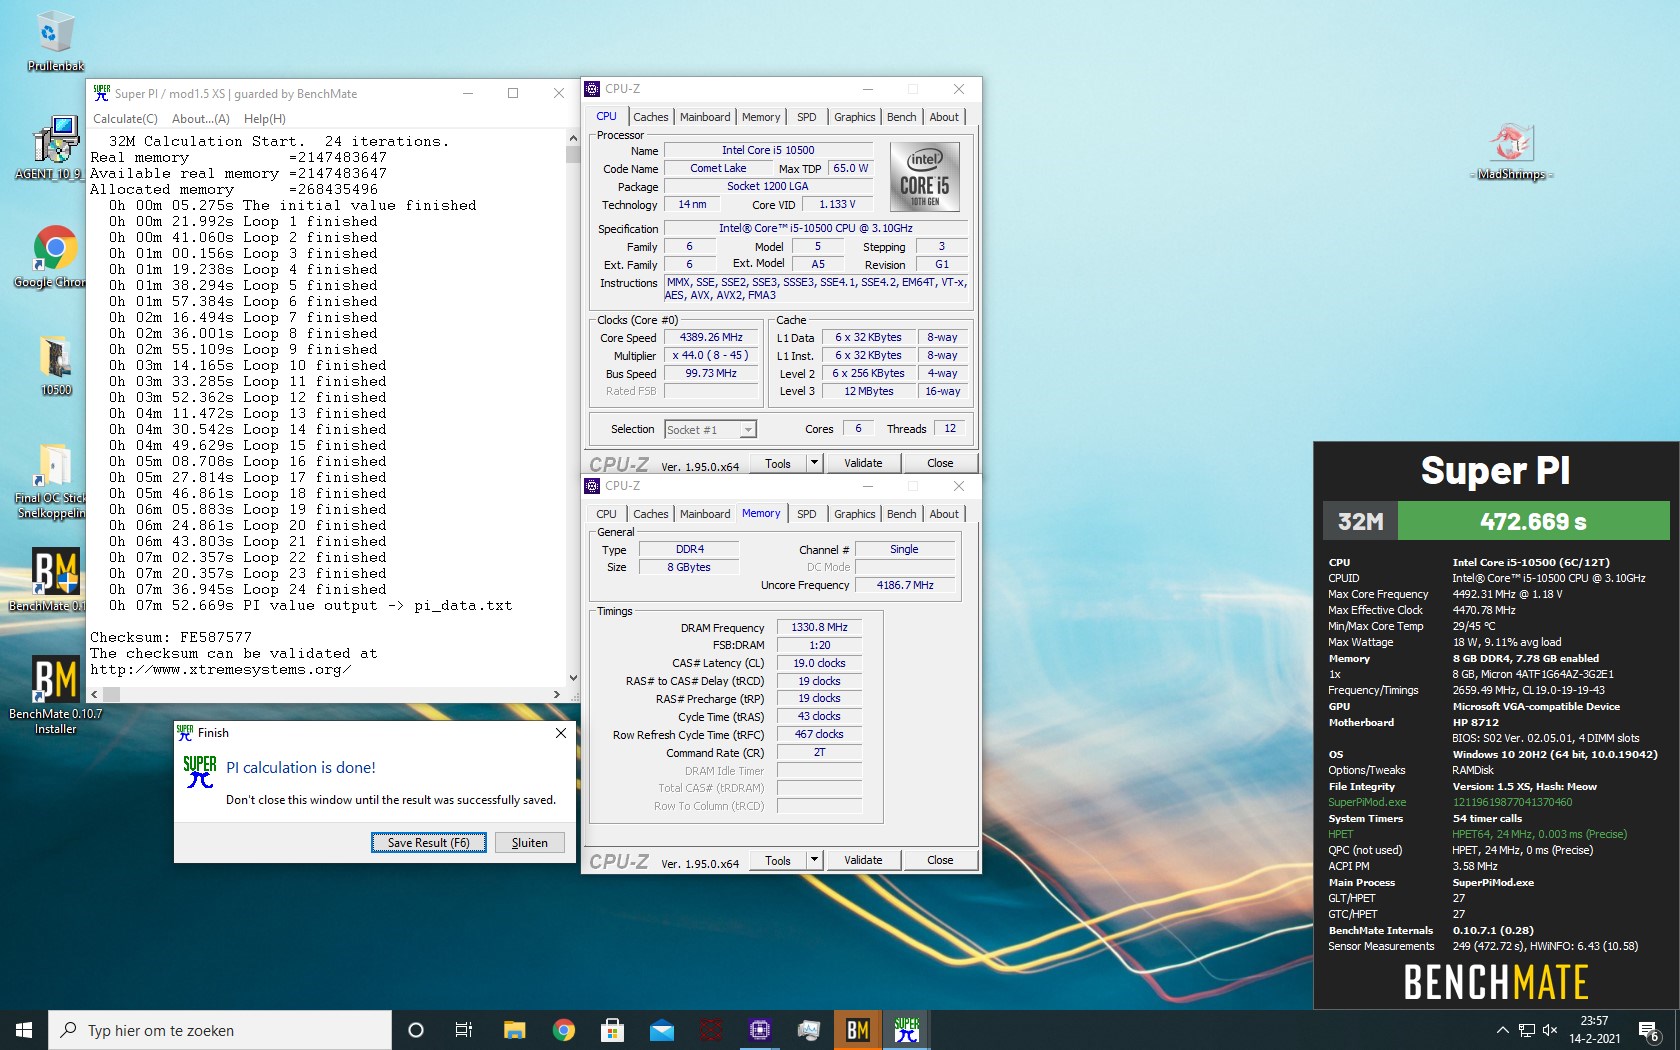The height and width of the screenshot is (1050, 1680).
Task: Click the Core Speed 4389.26 MHz field
Action: pos(711,338)
